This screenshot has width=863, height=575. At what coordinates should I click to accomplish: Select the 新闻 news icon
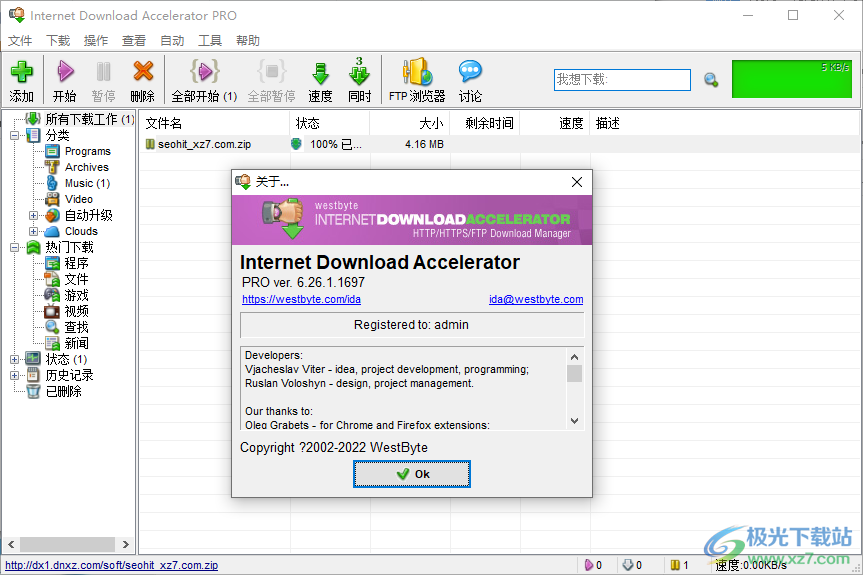[52, 343]
